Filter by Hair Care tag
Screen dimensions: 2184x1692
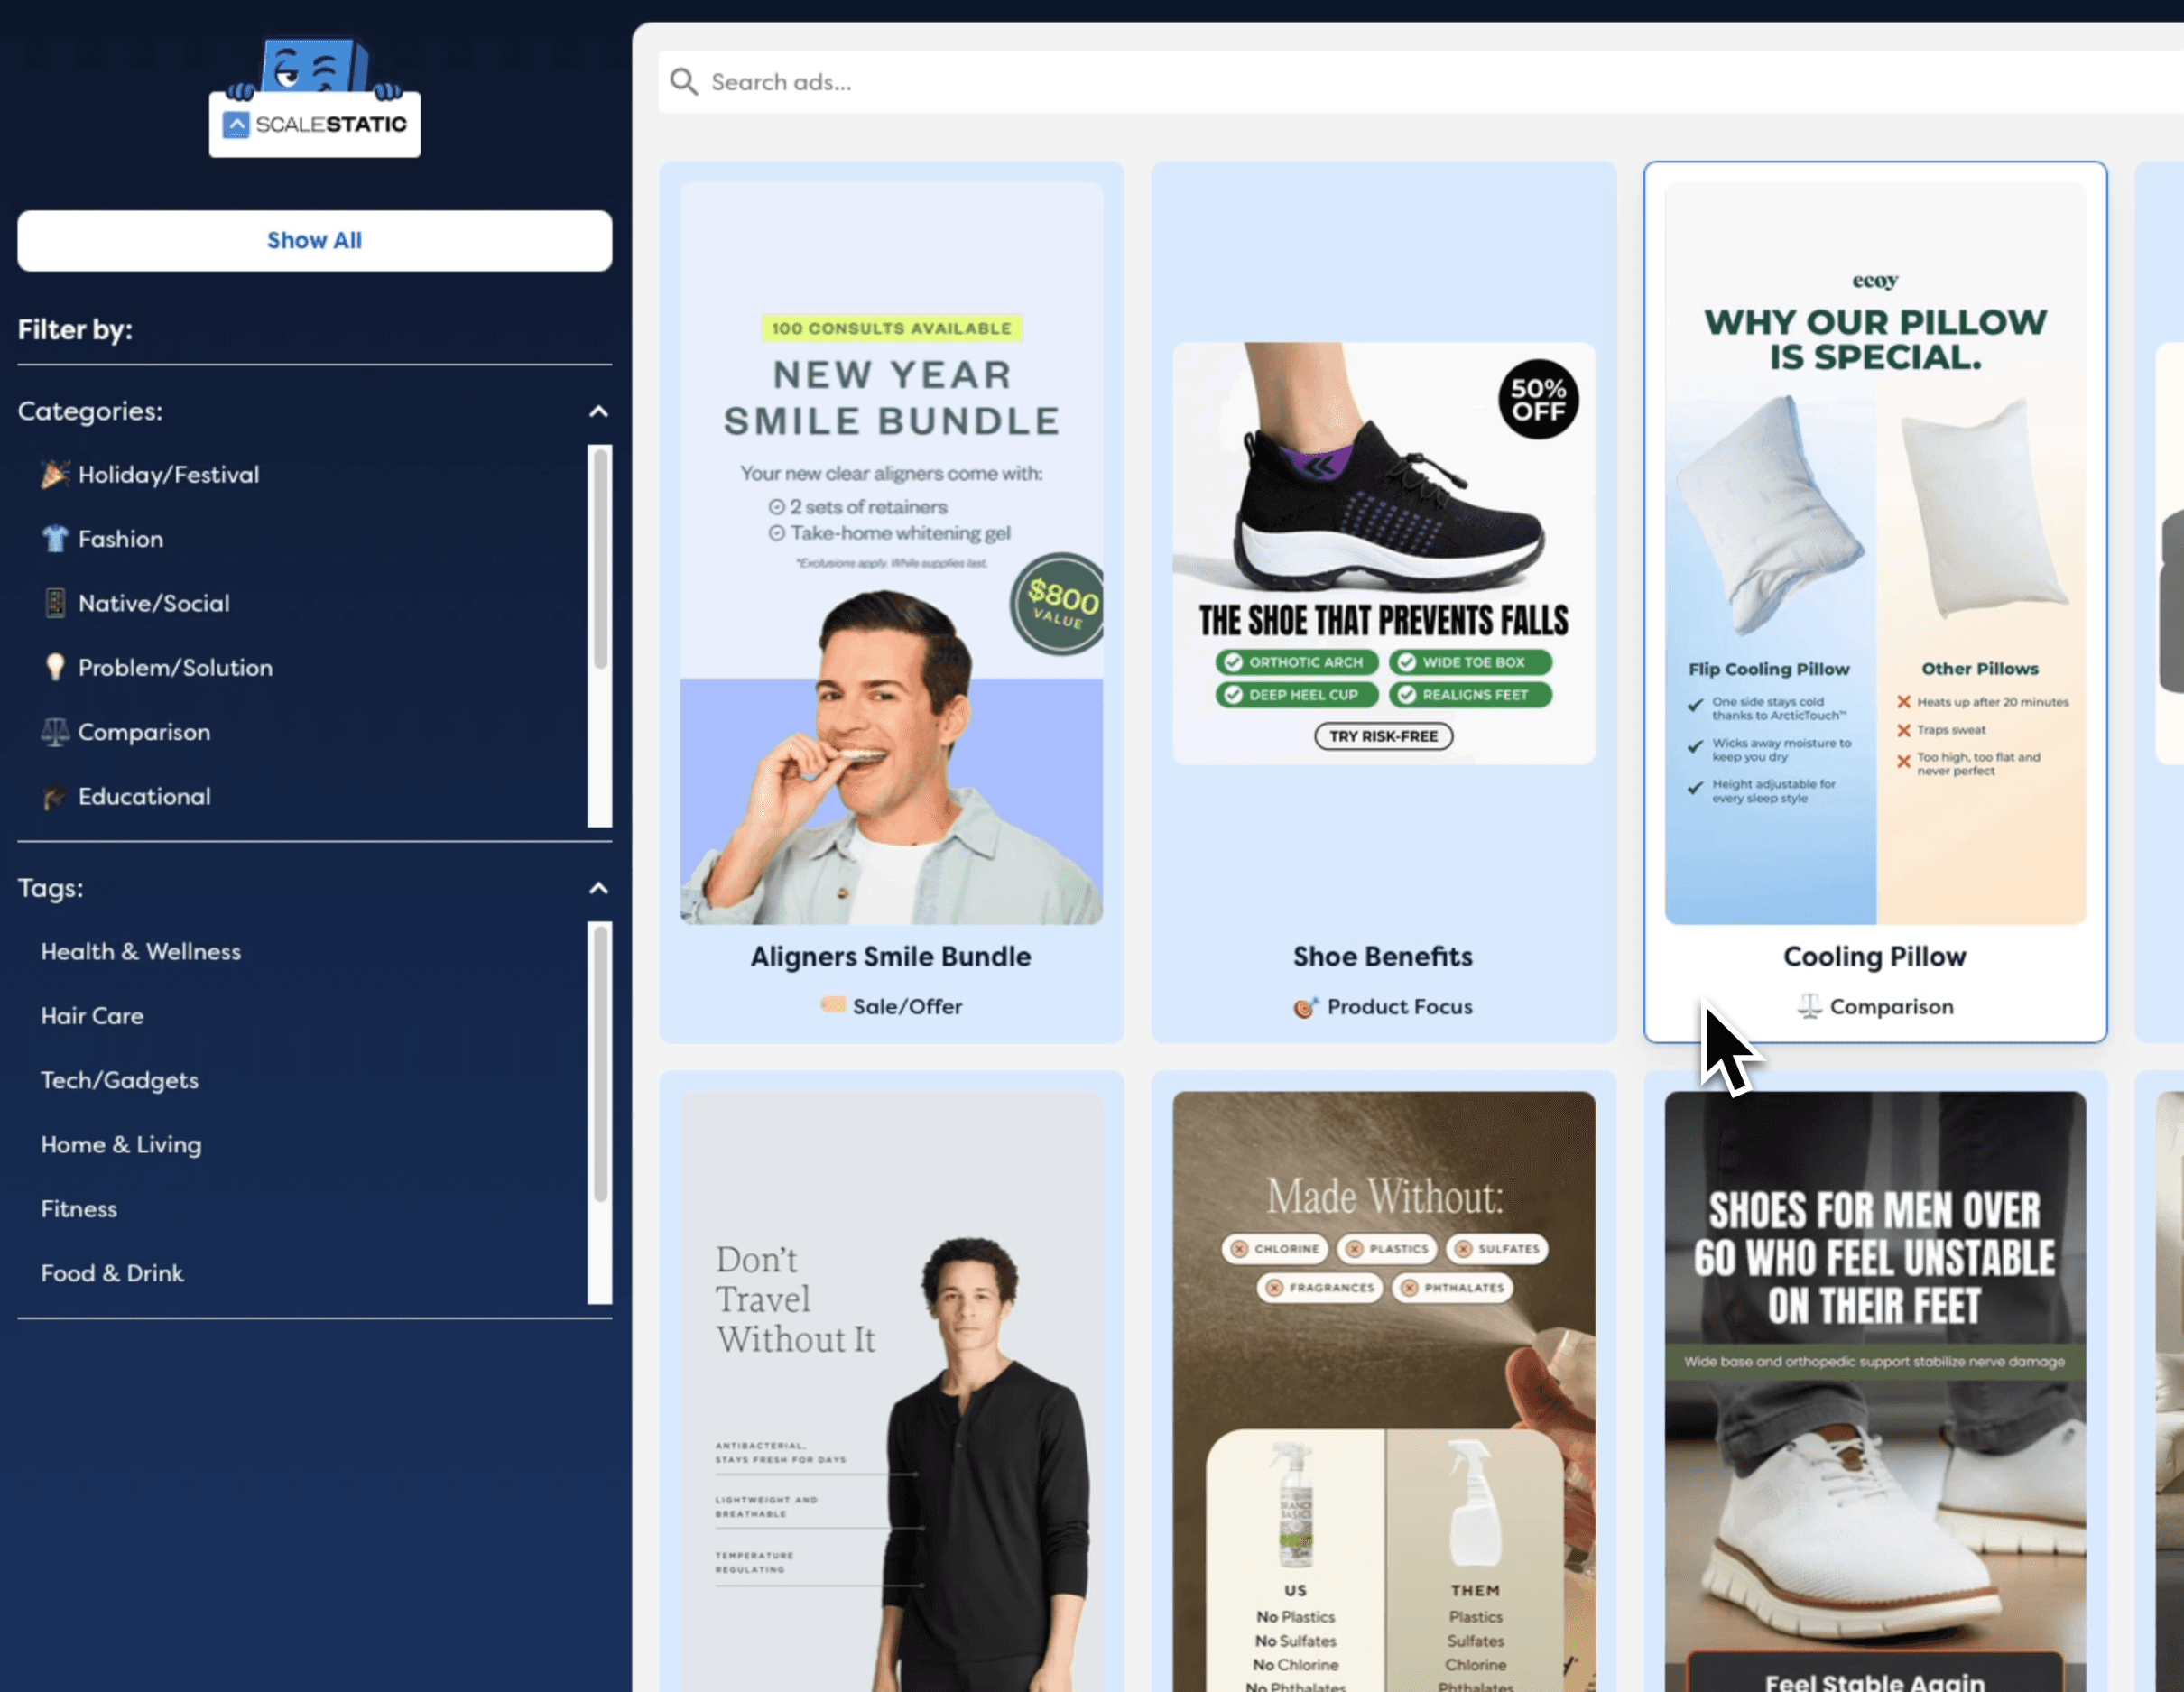click(x=92, y=1016)
